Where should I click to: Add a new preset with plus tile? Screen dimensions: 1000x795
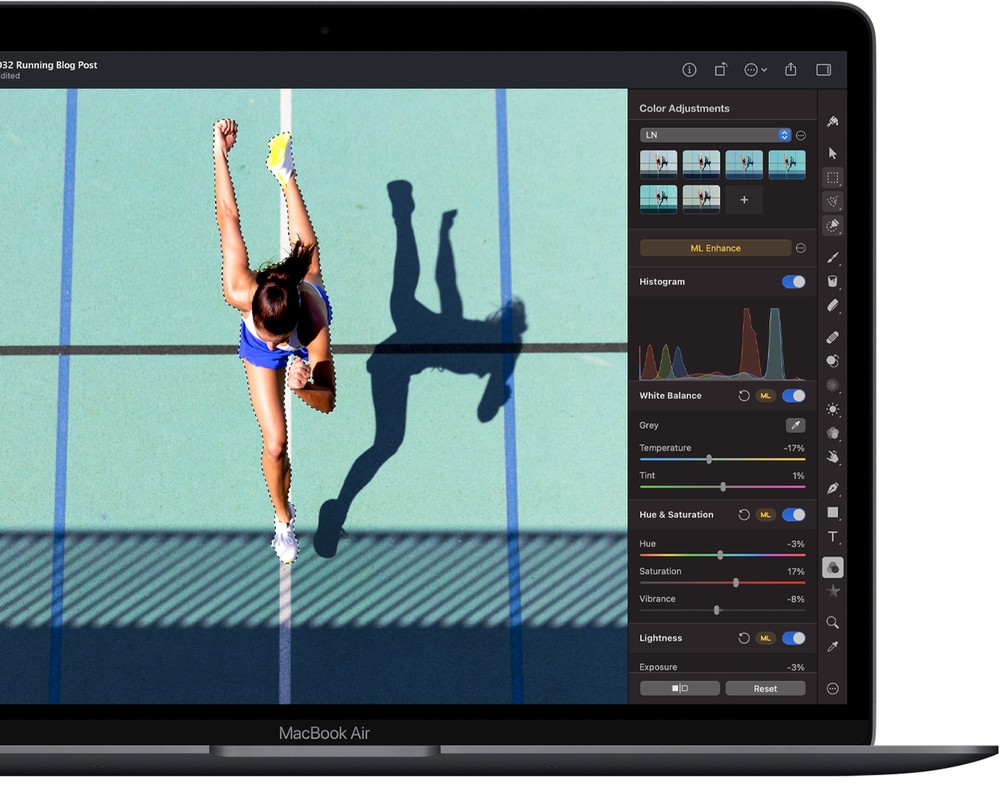coord(744,200)
